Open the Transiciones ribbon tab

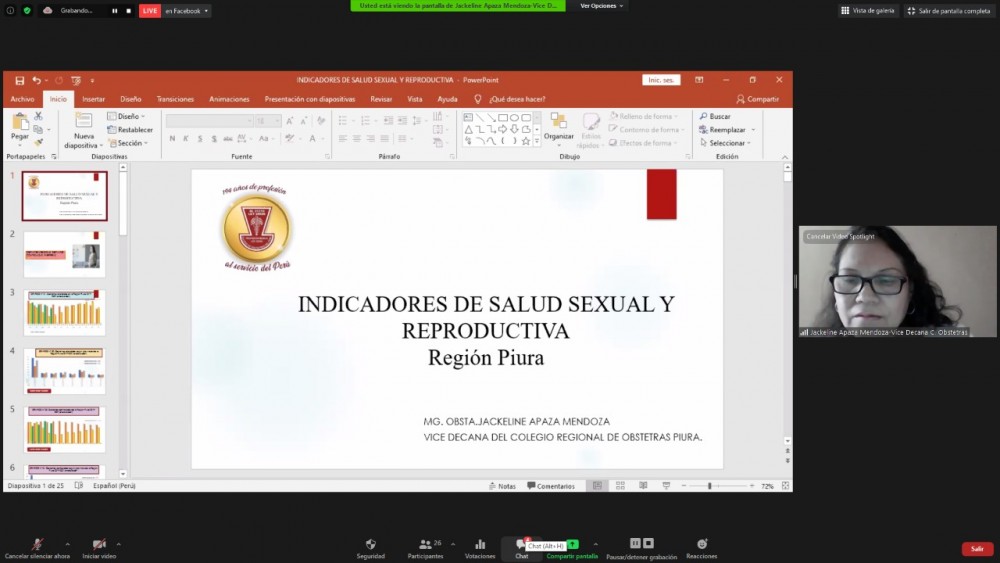[x=175, y=99]
